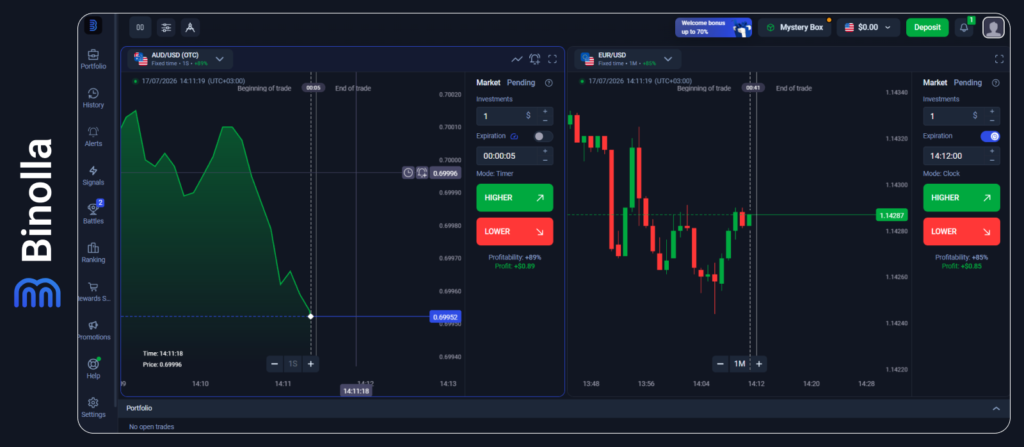The image size is (1024, 447).
Task: Click help icon next to EUR/USD Pending tab
Action: (x=995, y=83)
